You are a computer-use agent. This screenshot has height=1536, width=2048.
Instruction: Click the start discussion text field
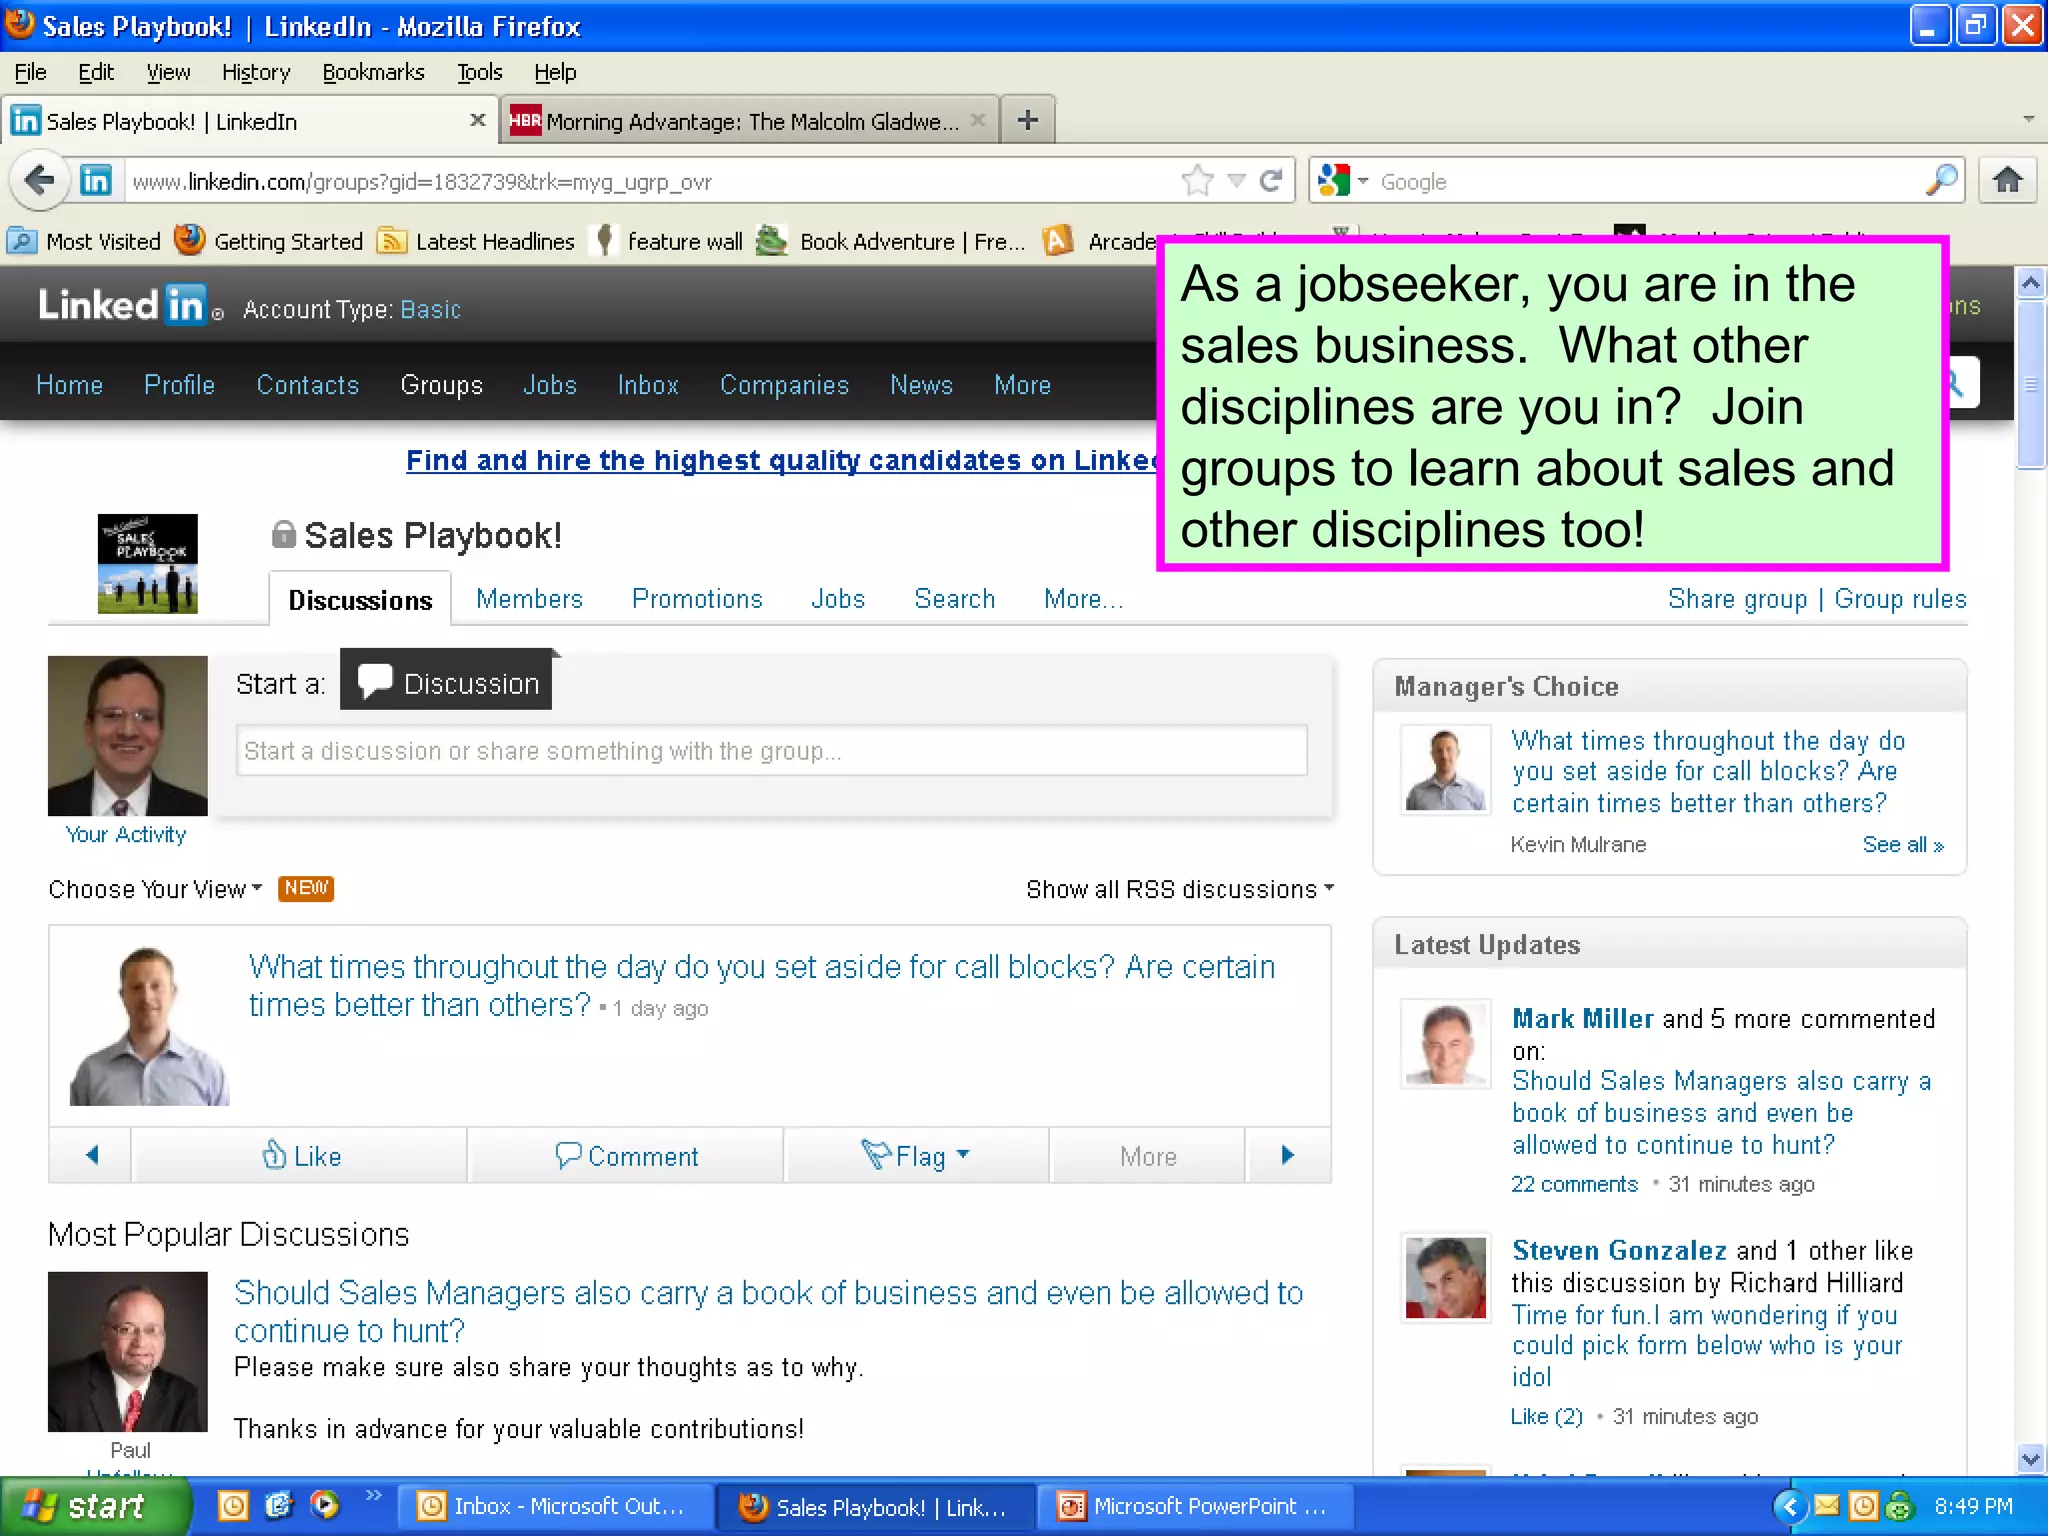771,751
